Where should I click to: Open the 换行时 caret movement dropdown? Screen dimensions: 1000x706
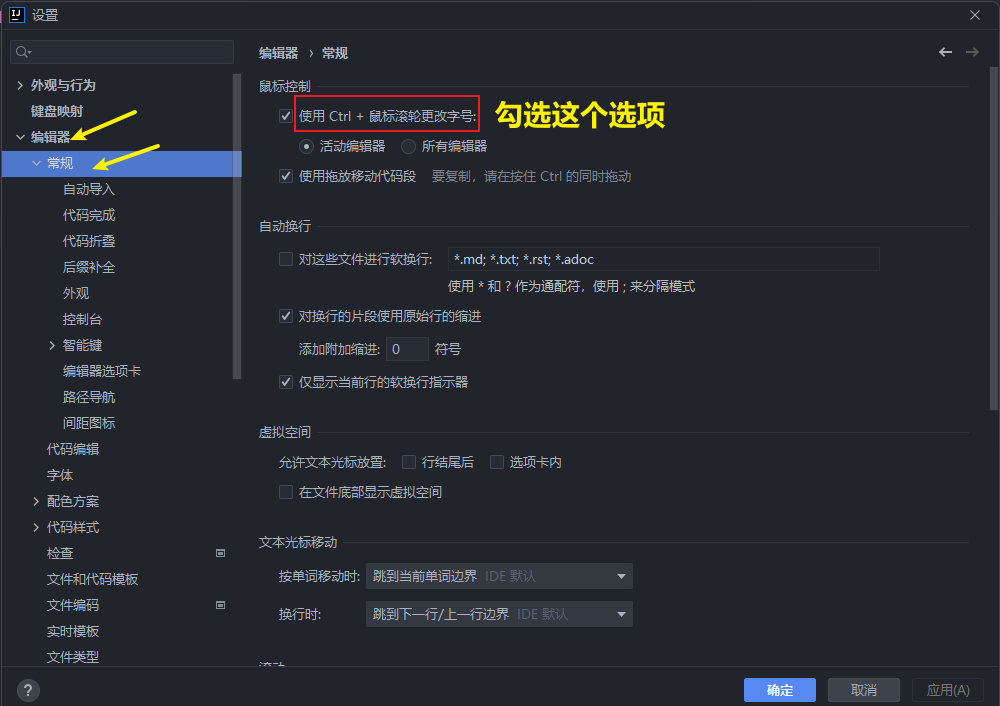click(499, 614)
